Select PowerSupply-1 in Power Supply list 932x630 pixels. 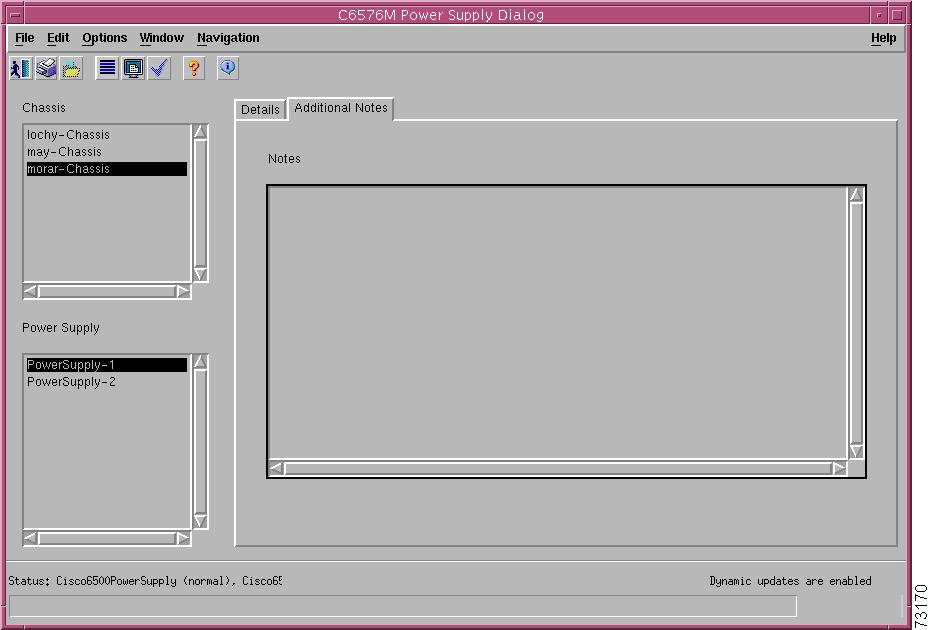(x=107, y=365)
